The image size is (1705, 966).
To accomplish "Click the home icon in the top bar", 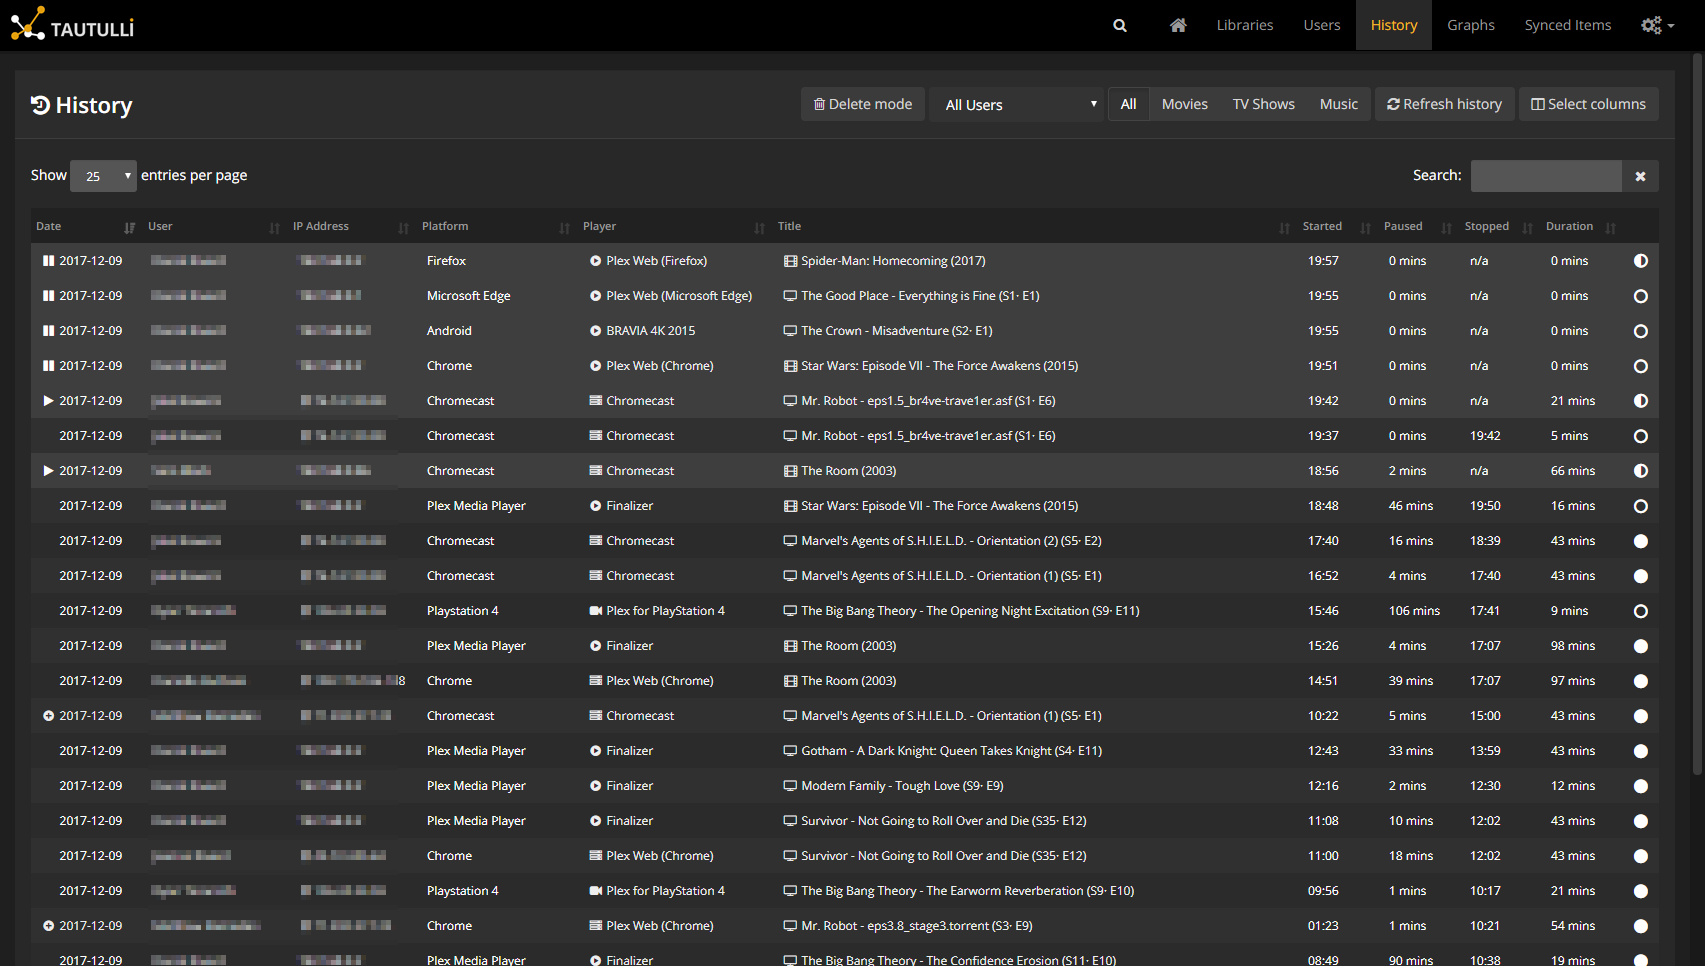I will [1177, 25].
